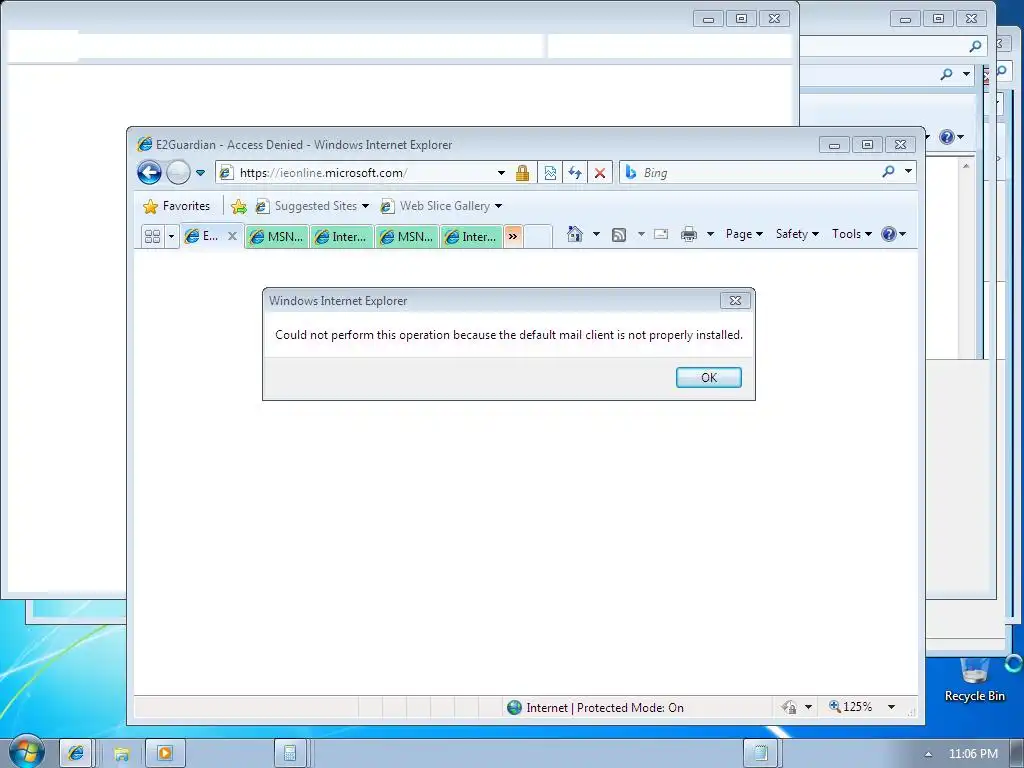The height and width of the screenshot is (768, 1024).
Task: Open the search provider dropdown arrow
Action: 908,172
